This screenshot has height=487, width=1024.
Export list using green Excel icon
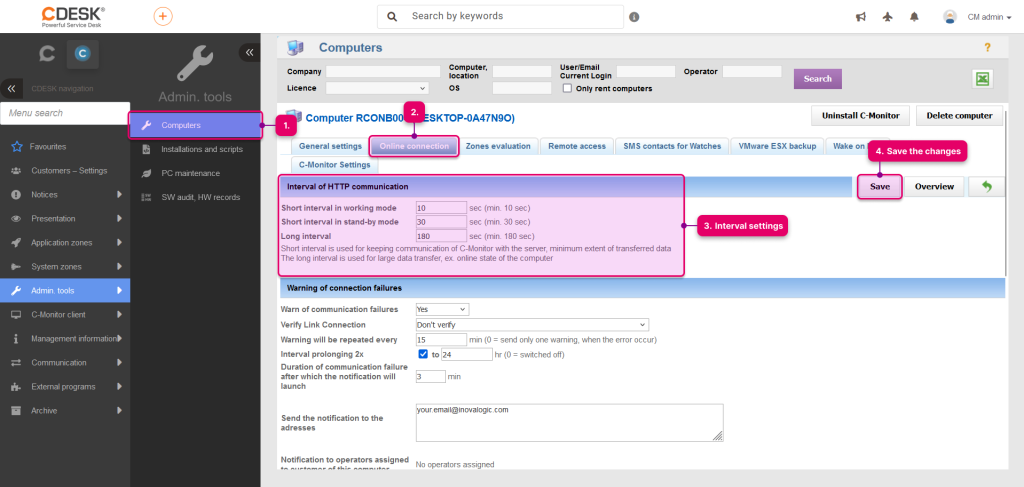pyautogui.click(x=982, y=79)
